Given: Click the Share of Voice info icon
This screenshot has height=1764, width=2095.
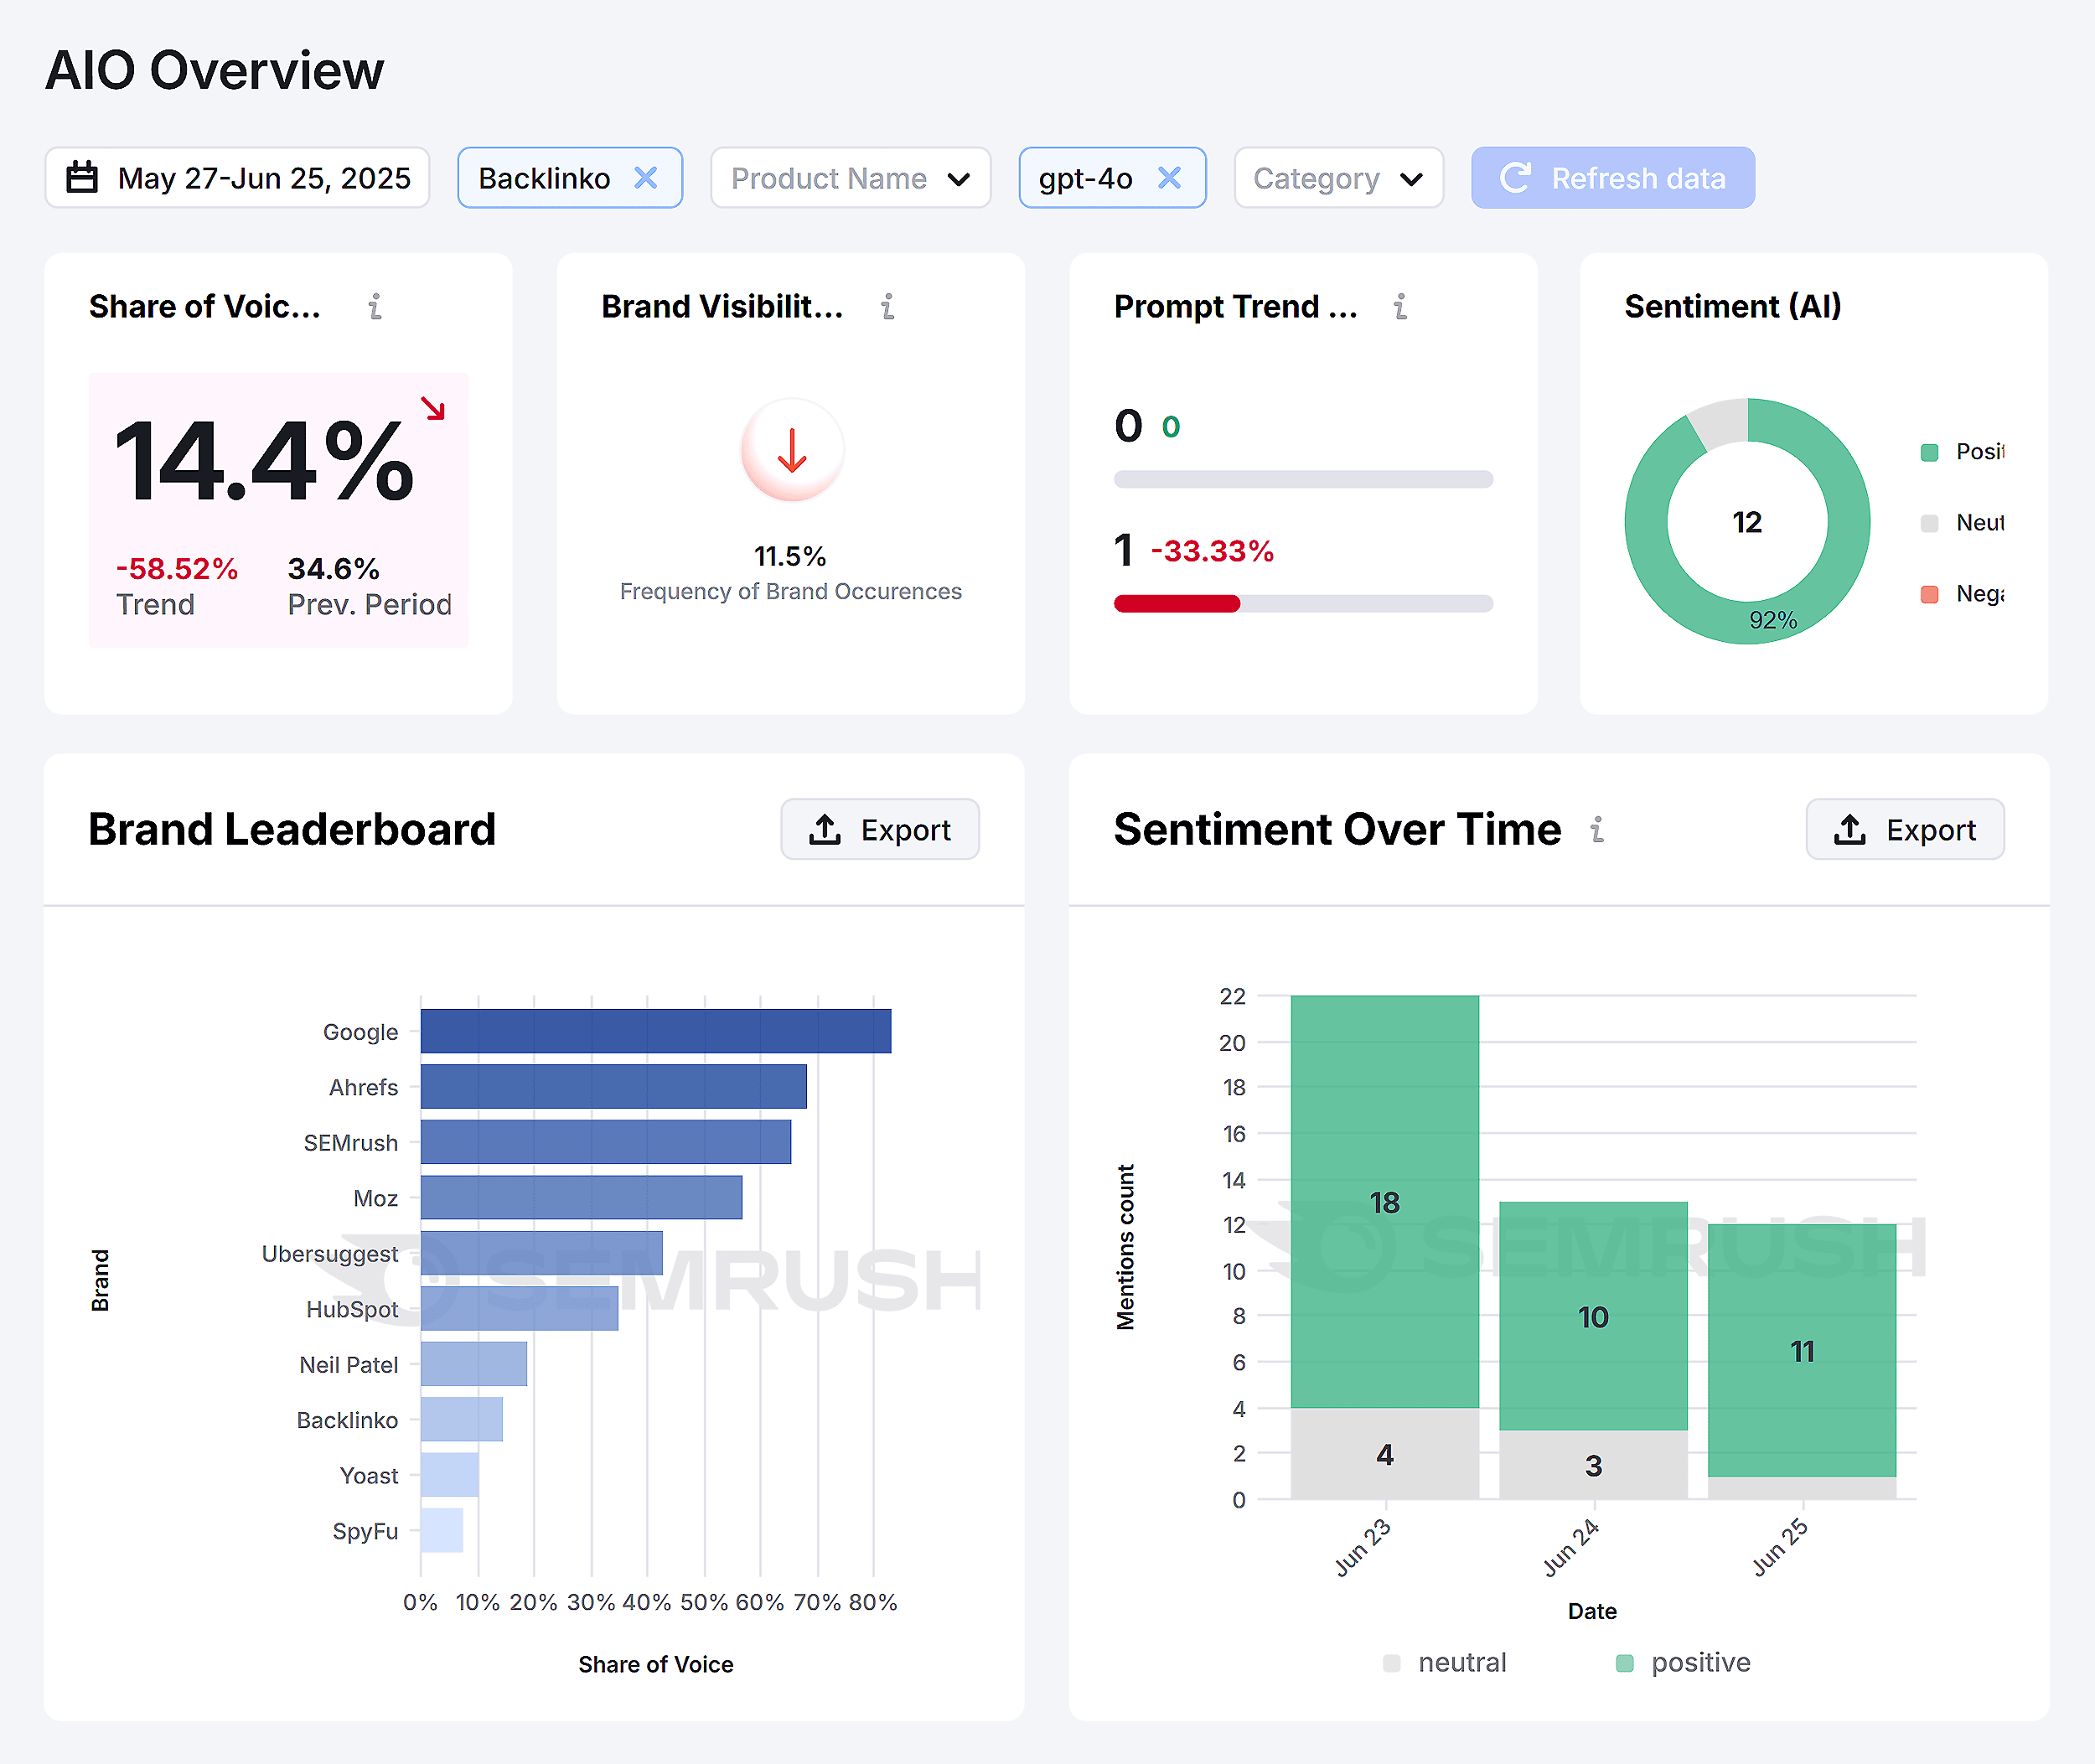Looking at the screenshot, I should click(x=375, y=306).
